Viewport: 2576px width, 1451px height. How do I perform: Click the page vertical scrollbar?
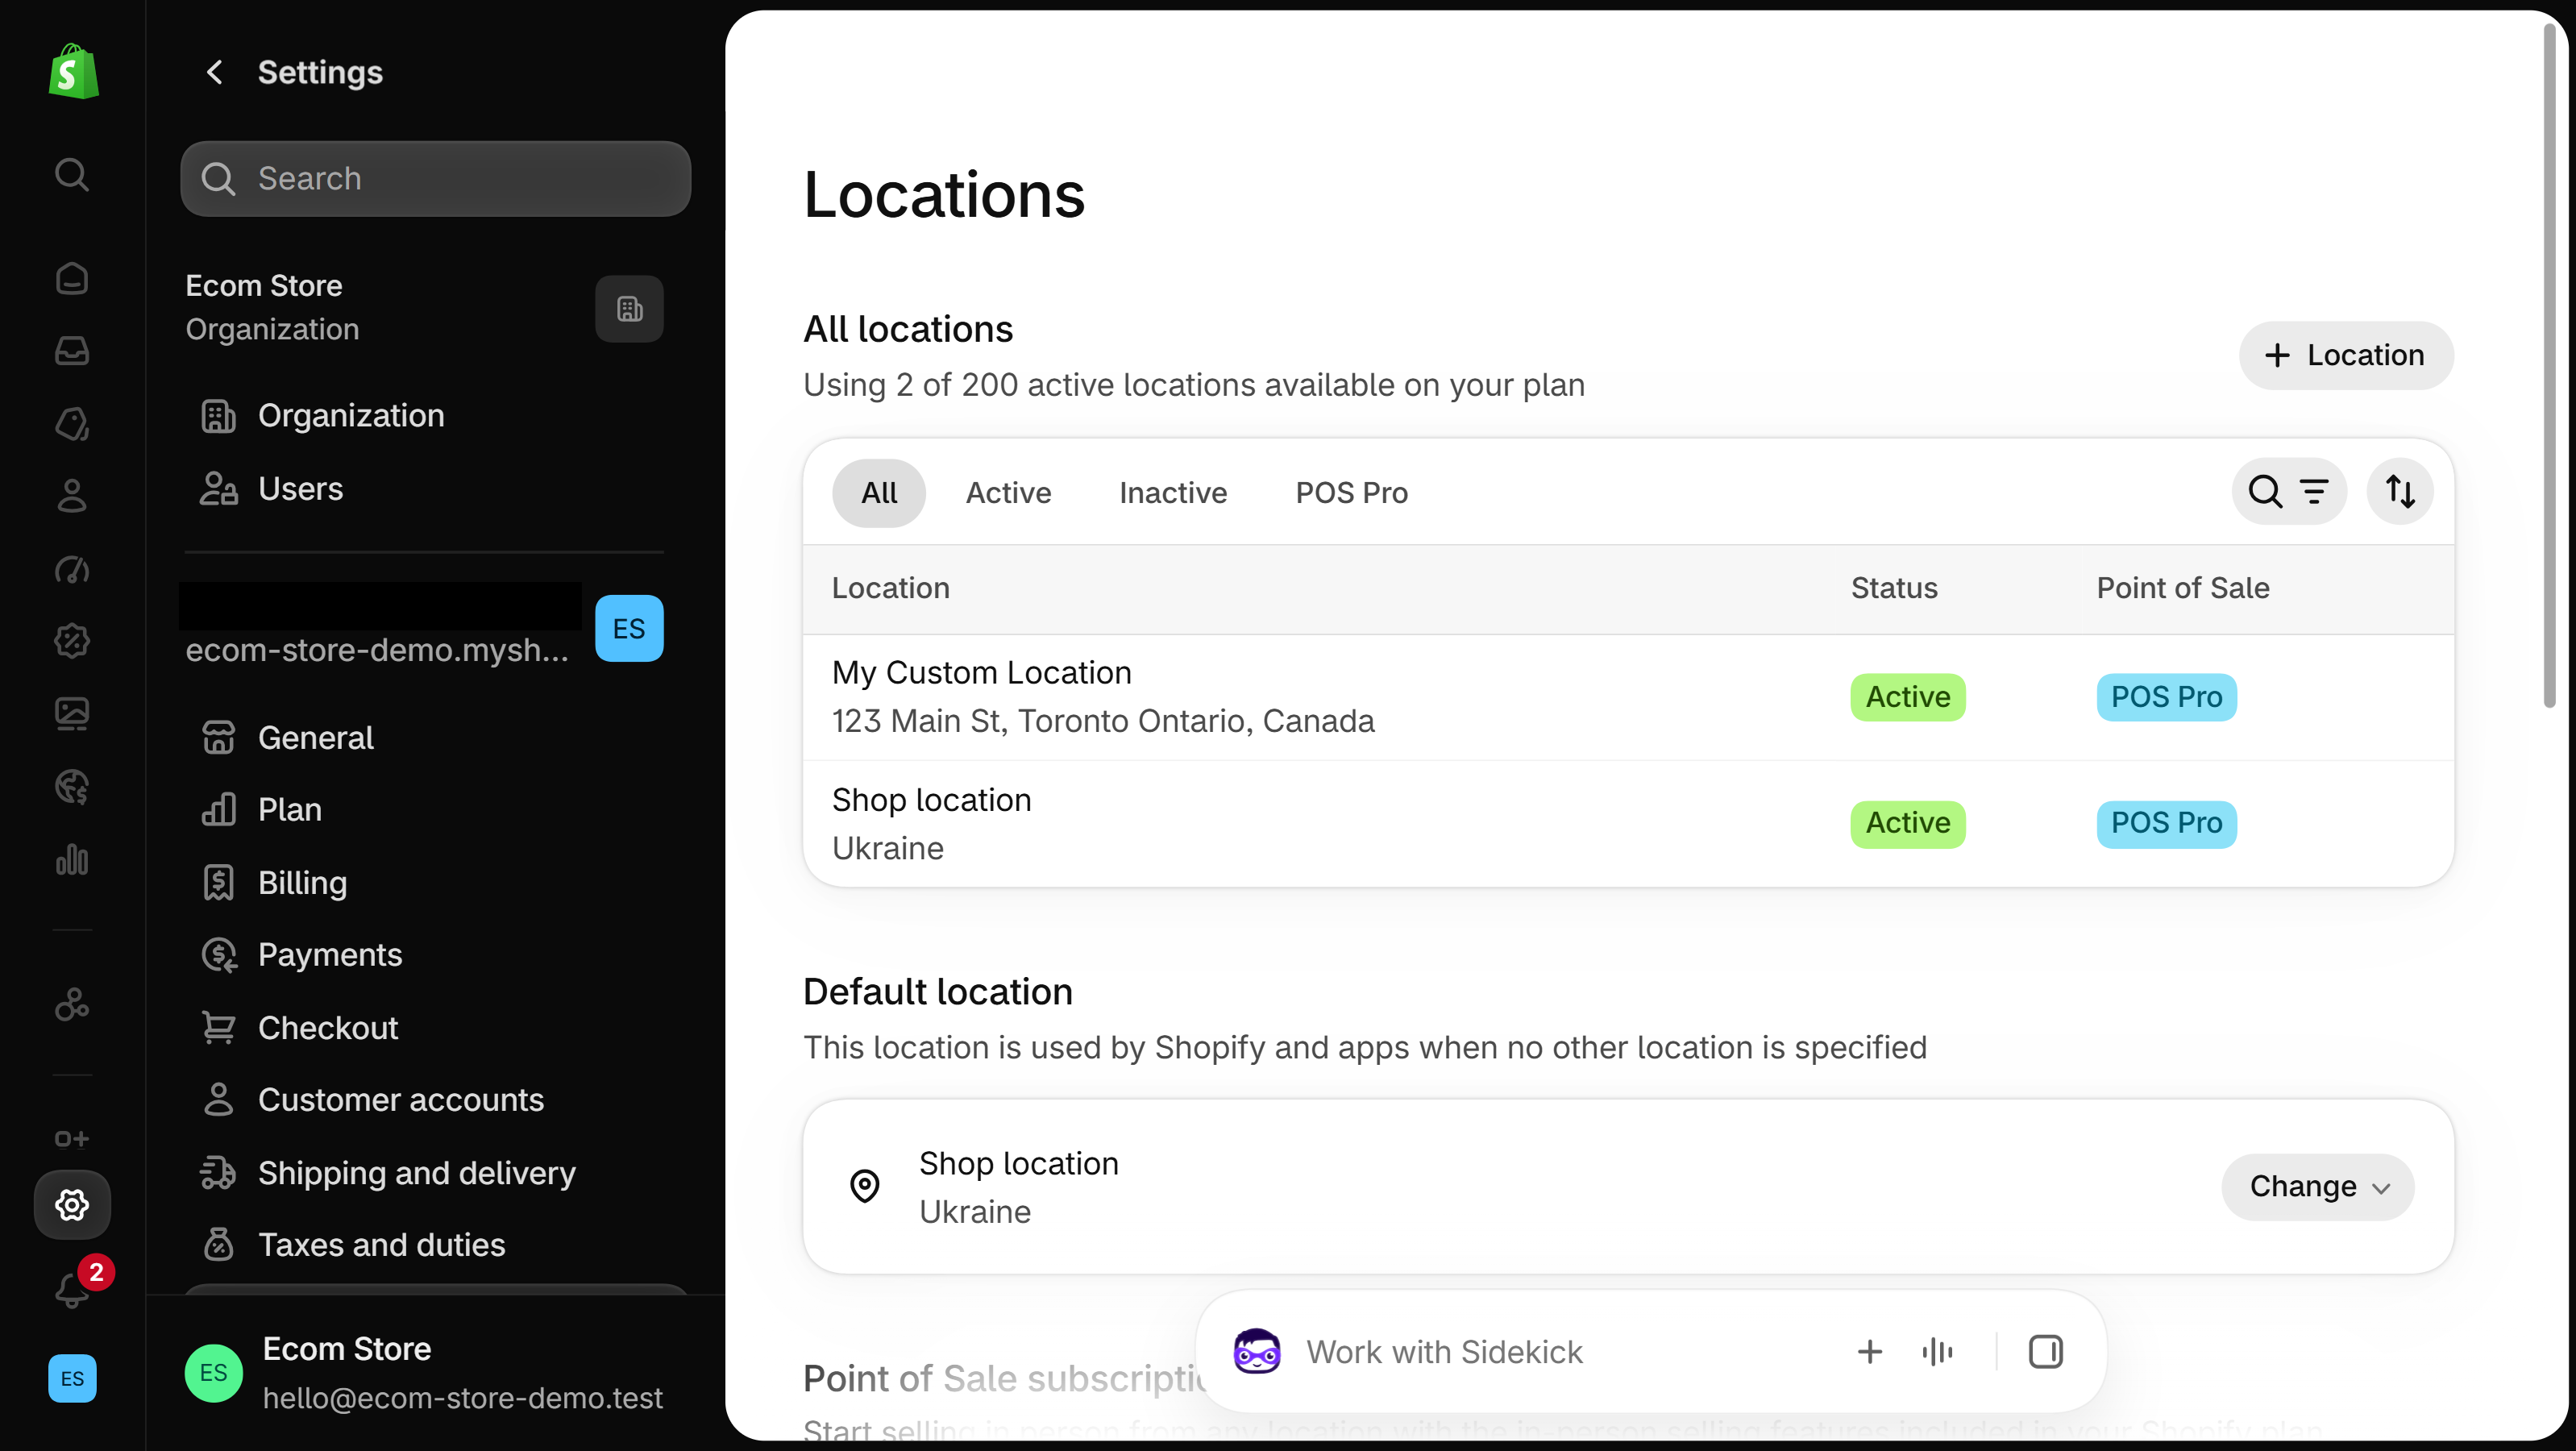coord(2550,365)
